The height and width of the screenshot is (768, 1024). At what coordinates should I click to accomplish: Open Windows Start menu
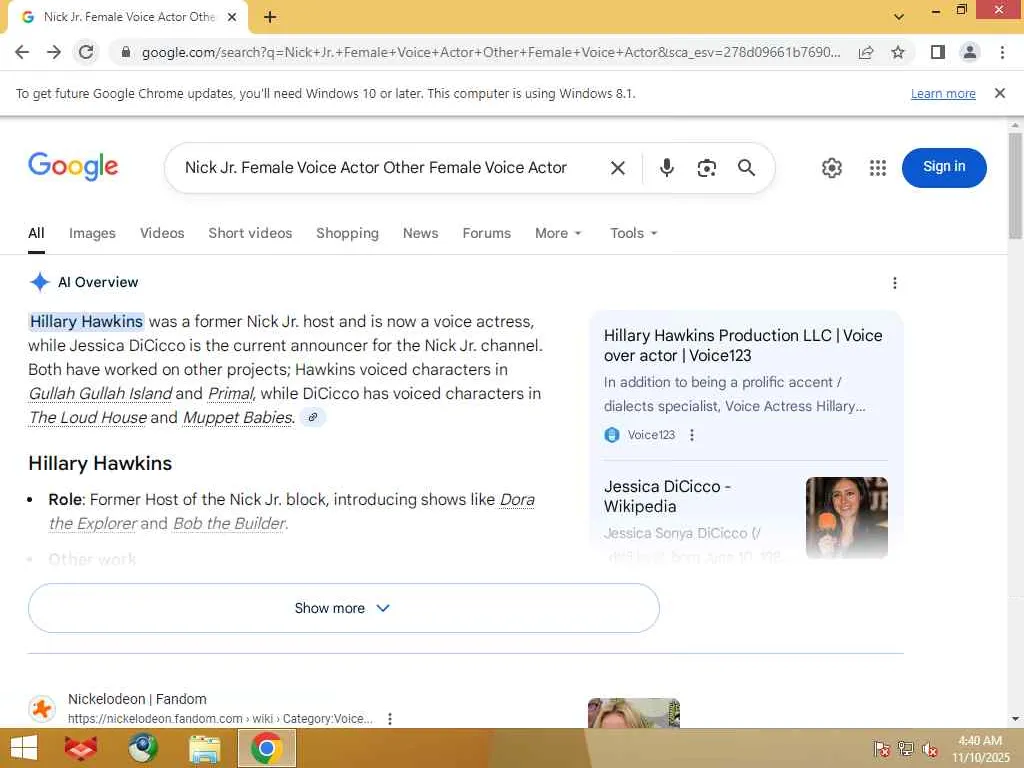point(24,748)
